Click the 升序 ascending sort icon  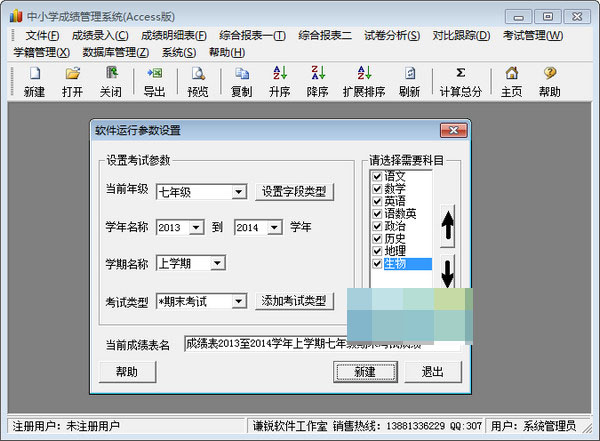(x=279, y=74)
